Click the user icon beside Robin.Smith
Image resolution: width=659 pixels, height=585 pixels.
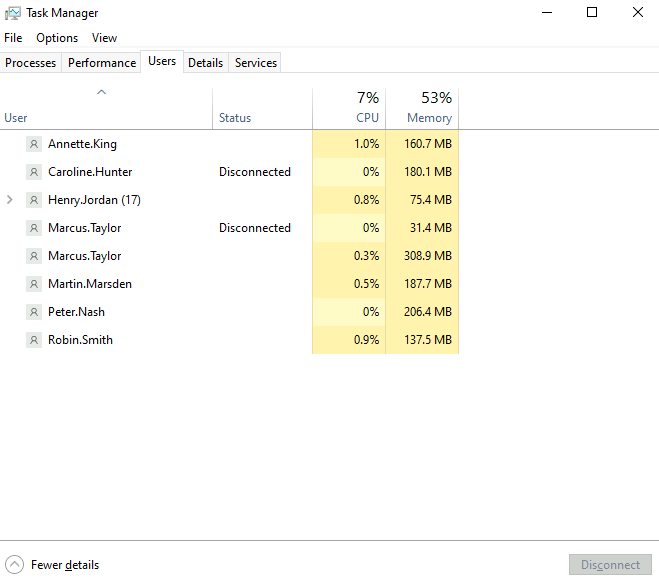[x=34, y=340]
